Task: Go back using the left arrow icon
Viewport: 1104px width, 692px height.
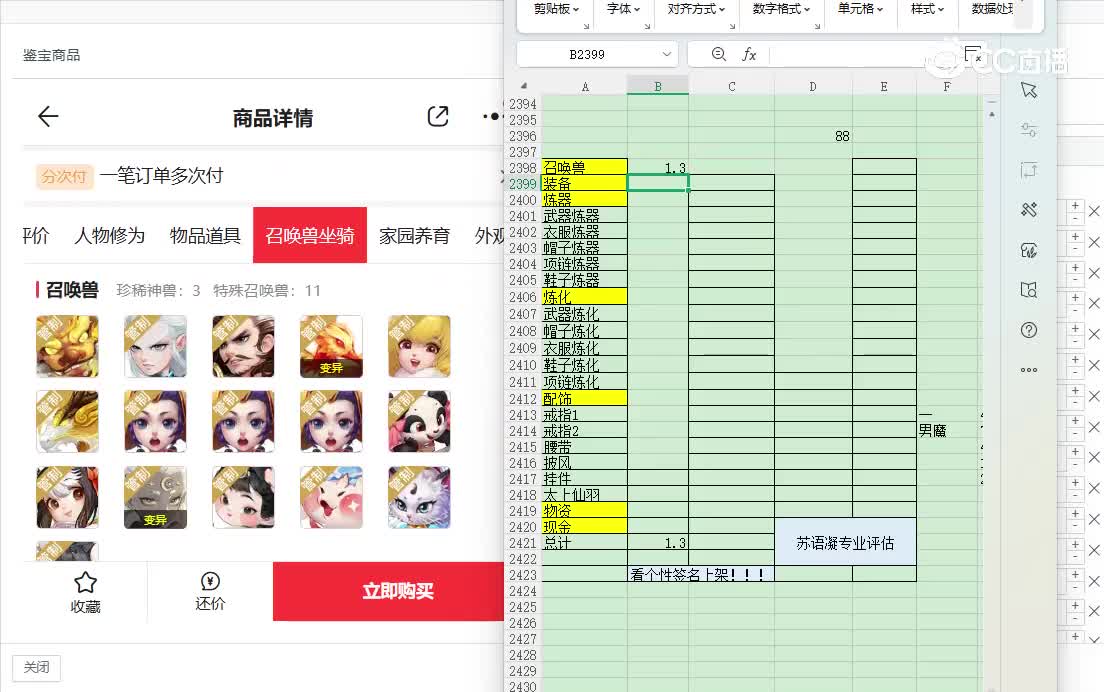Action: tap(48, 116)
